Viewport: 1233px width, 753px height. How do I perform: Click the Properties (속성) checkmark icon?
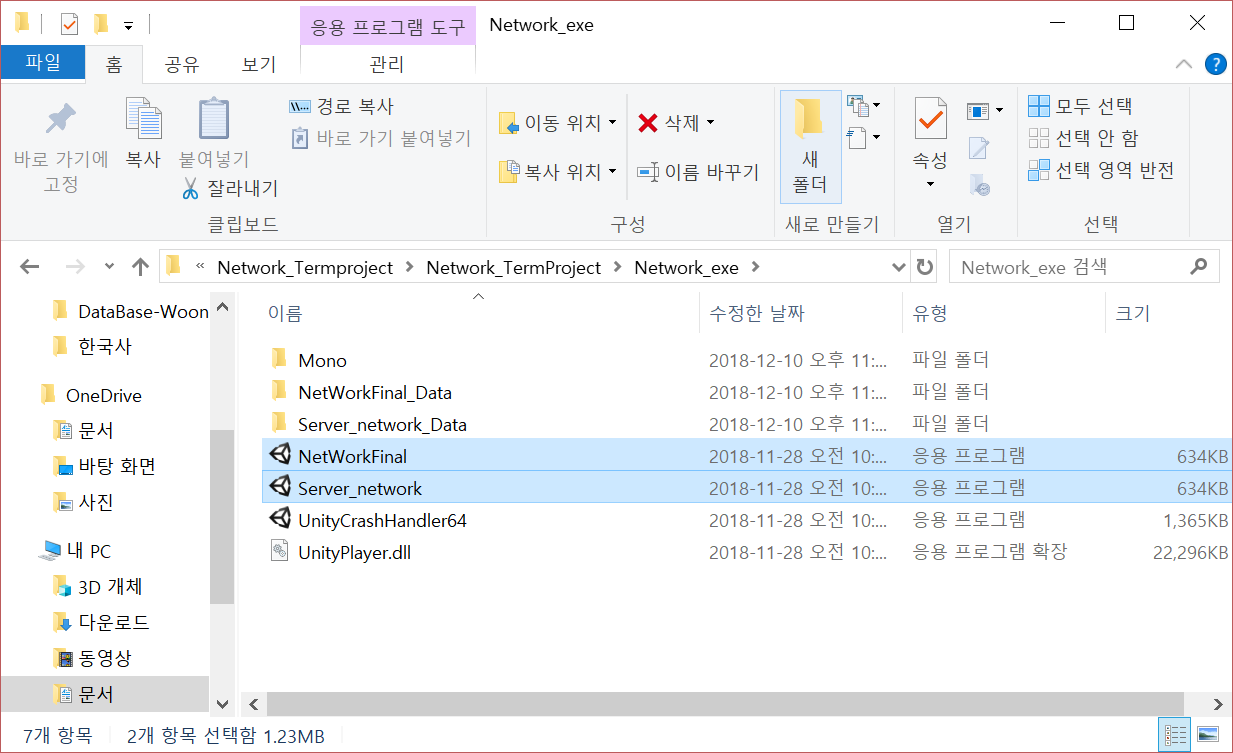[930, 119]
